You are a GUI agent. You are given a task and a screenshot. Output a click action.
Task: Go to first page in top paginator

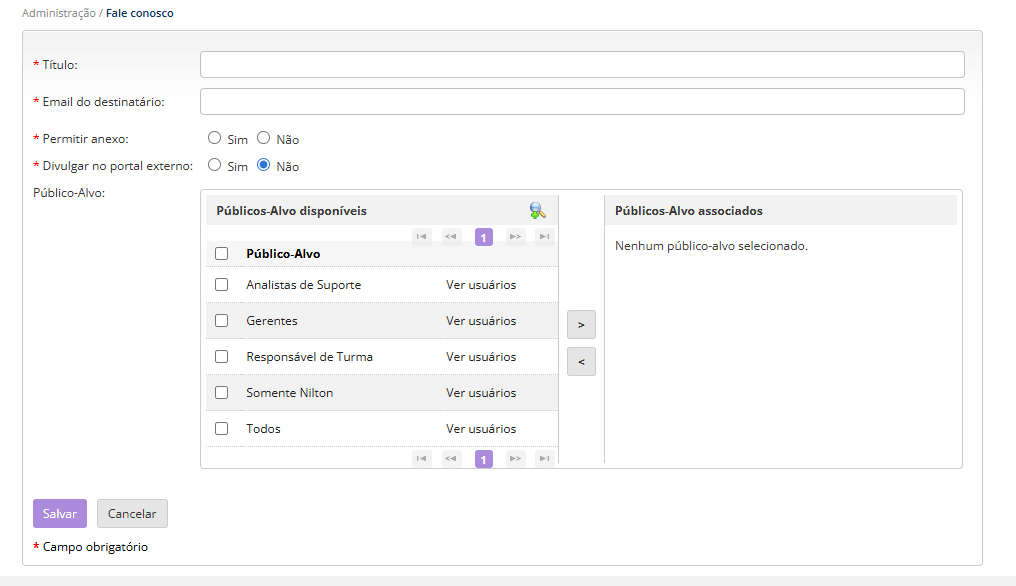click(422, 237)
